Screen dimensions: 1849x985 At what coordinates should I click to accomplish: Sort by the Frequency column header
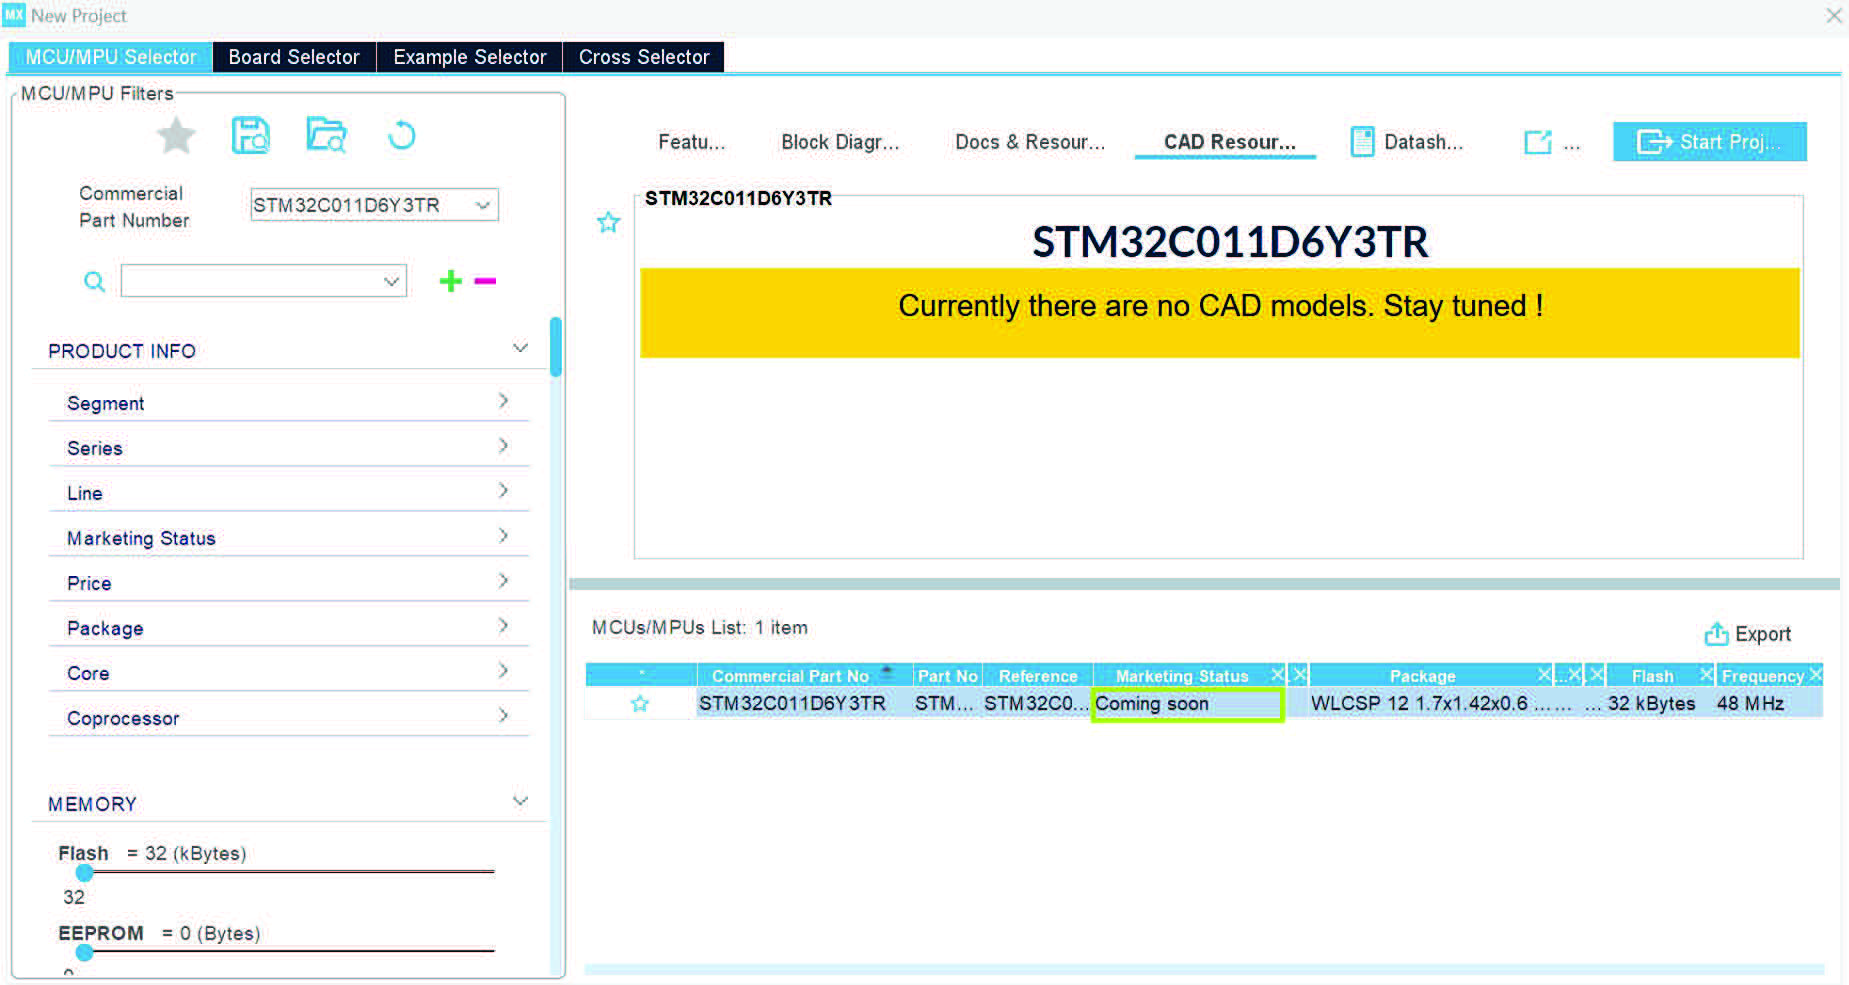1762,676
